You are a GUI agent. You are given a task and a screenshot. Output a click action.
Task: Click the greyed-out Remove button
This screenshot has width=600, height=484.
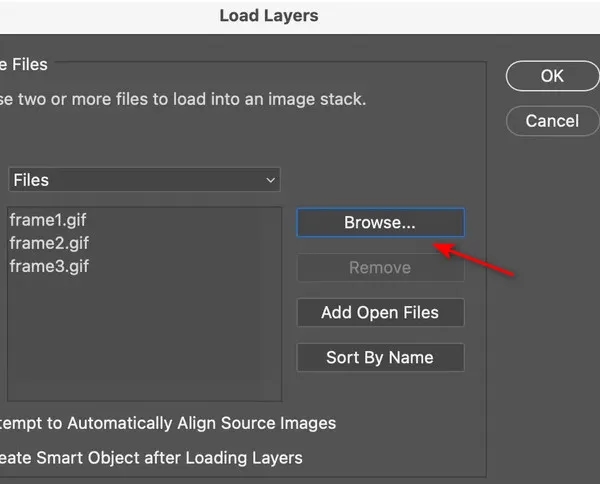tap(380, 268)
